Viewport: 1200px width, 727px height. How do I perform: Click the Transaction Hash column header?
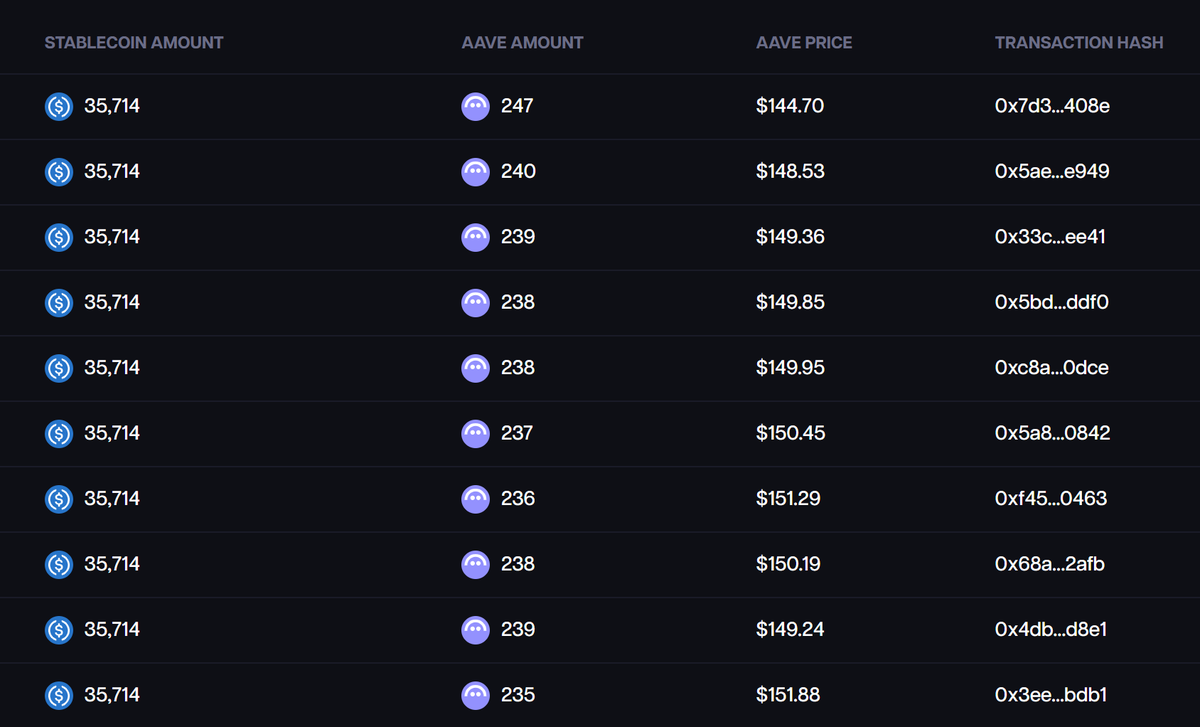point(1079,43)
